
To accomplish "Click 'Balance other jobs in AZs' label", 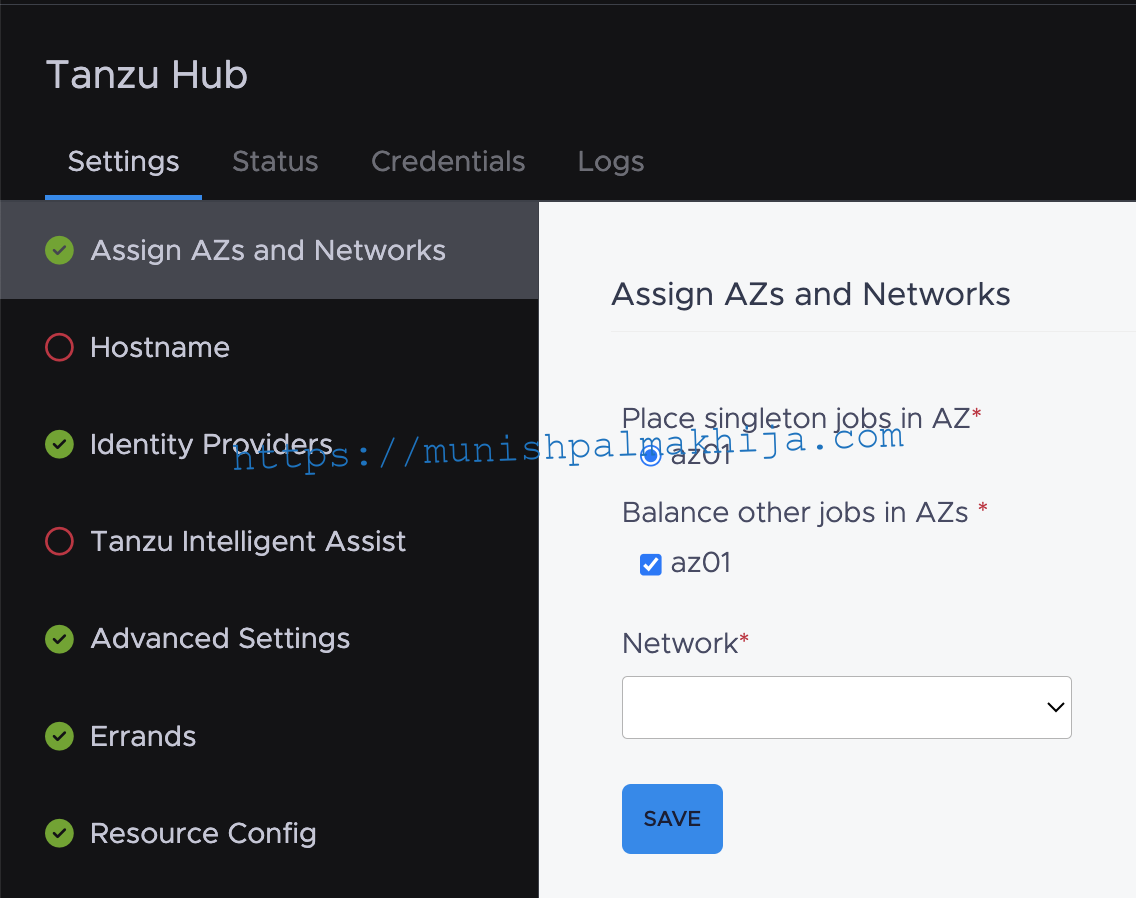I will coord(805,512).
